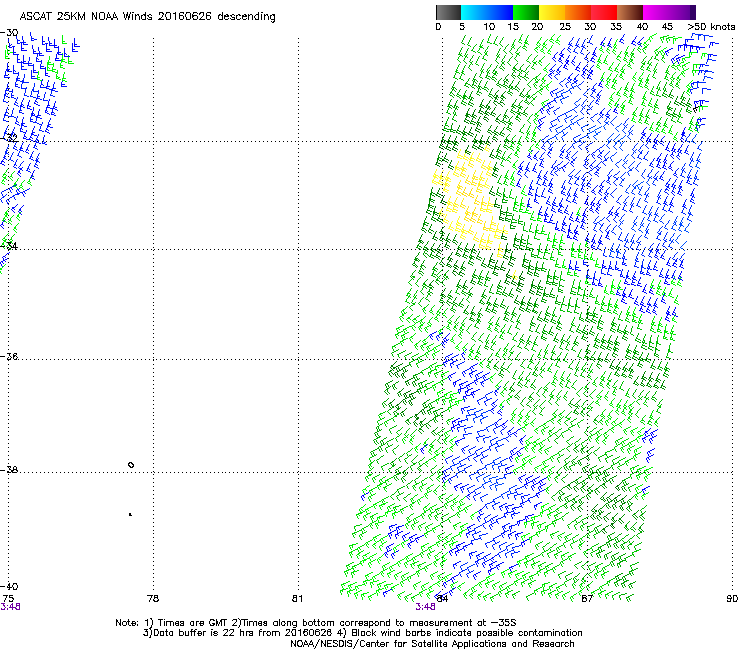Viewport: 740px width, 650px height.
Task: Click the '90' longitude axis label
Action: click(732, 598)
